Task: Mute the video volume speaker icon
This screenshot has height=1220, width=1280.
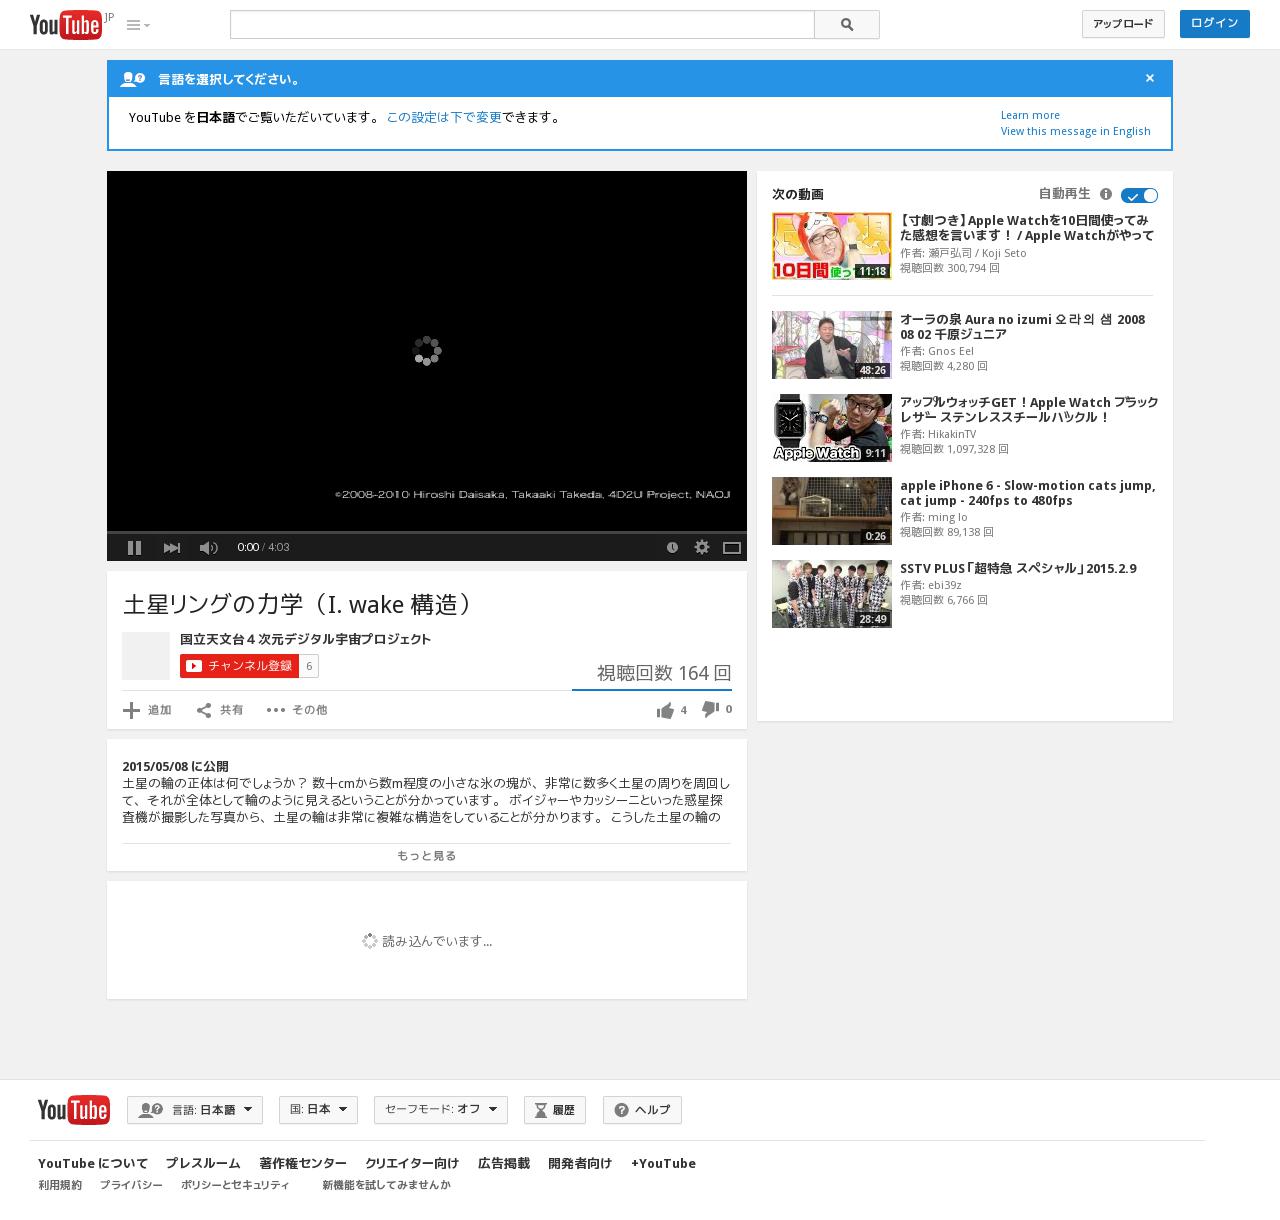Action: (x=208, y=547)
